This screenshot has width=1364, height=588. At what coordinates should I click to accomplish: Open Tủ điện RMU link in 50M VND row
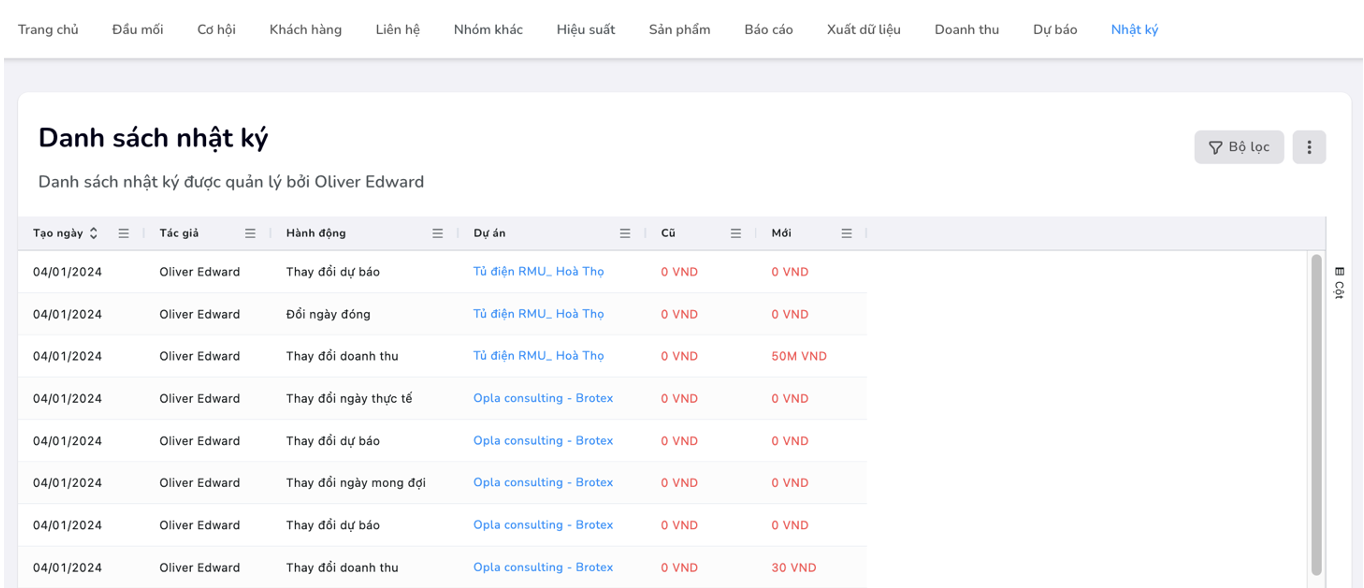point(538,356)
